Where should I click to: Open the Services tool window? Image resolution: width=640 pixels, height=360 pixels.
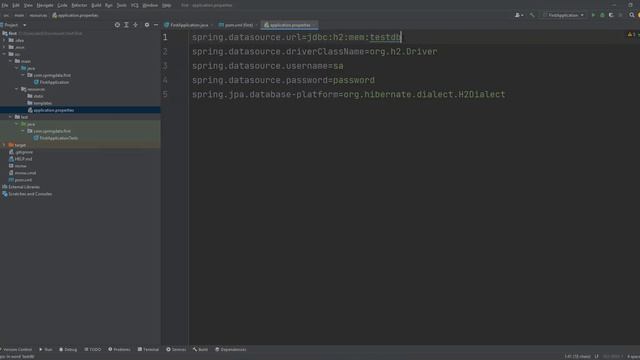pyautogui.click(x=176, y=349)
